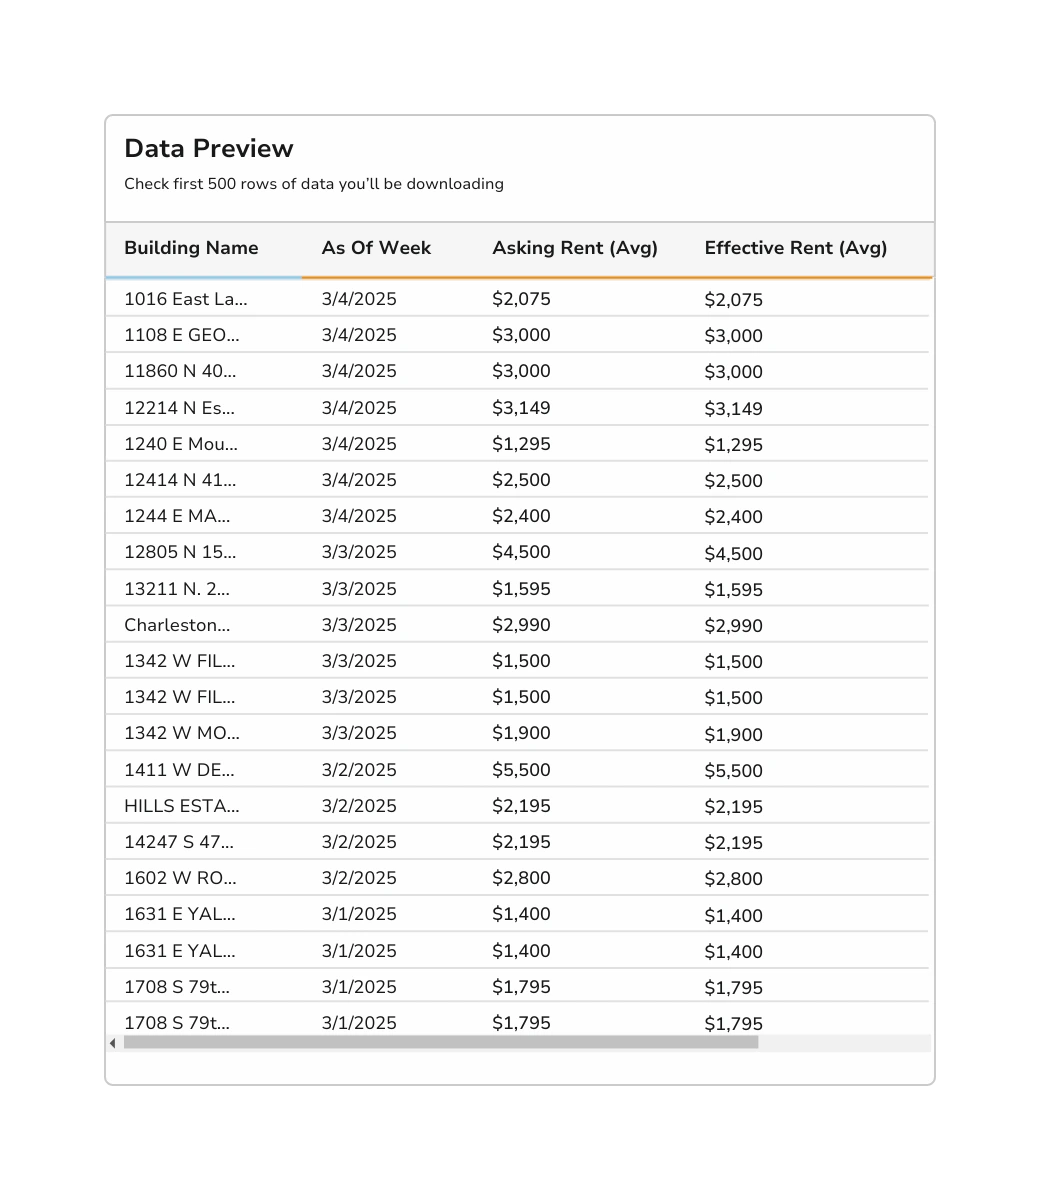Image resolution: width=1040 pixels, height=1200 pixels.
Task: Select the 13211 N. 2... building name
Action: pos(177,589)
